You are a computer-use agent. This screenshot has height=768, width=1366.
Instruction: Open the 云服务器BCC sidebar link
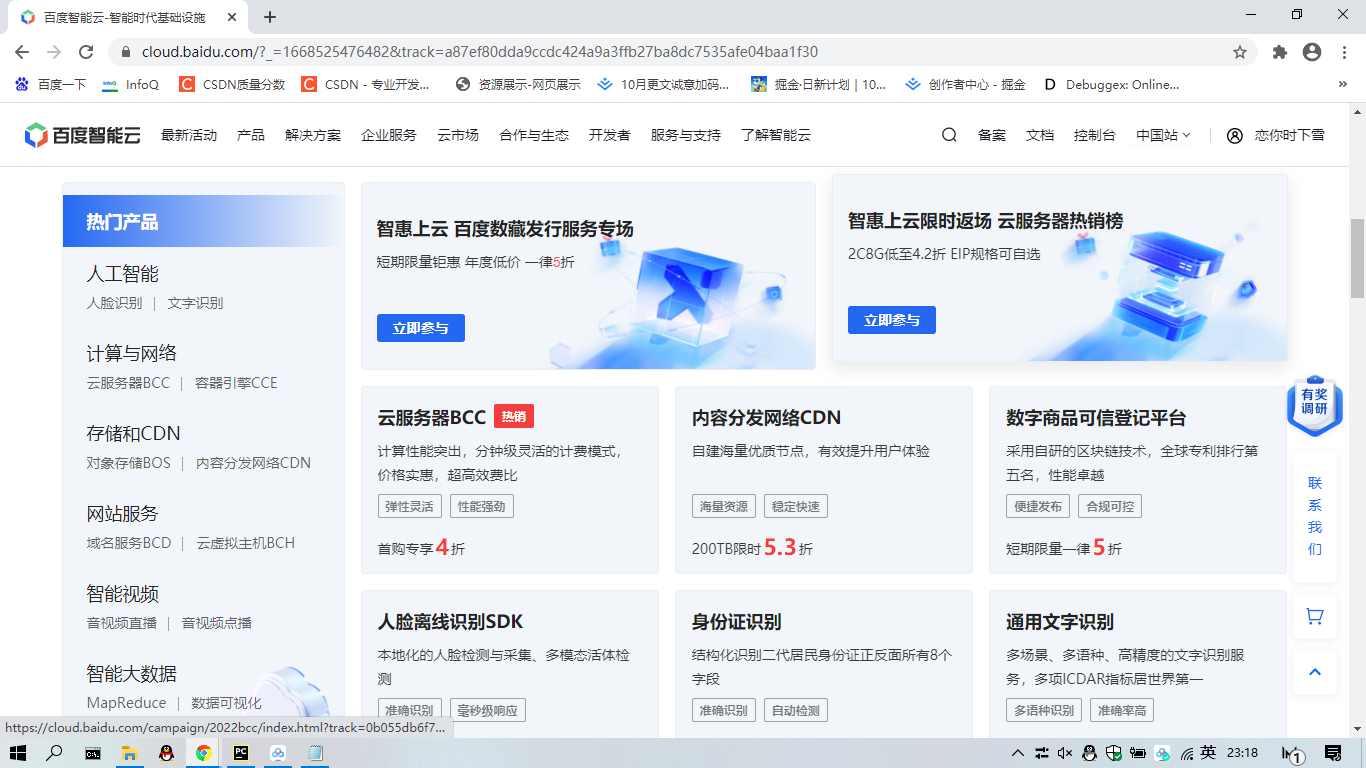[x=129, y=383]
